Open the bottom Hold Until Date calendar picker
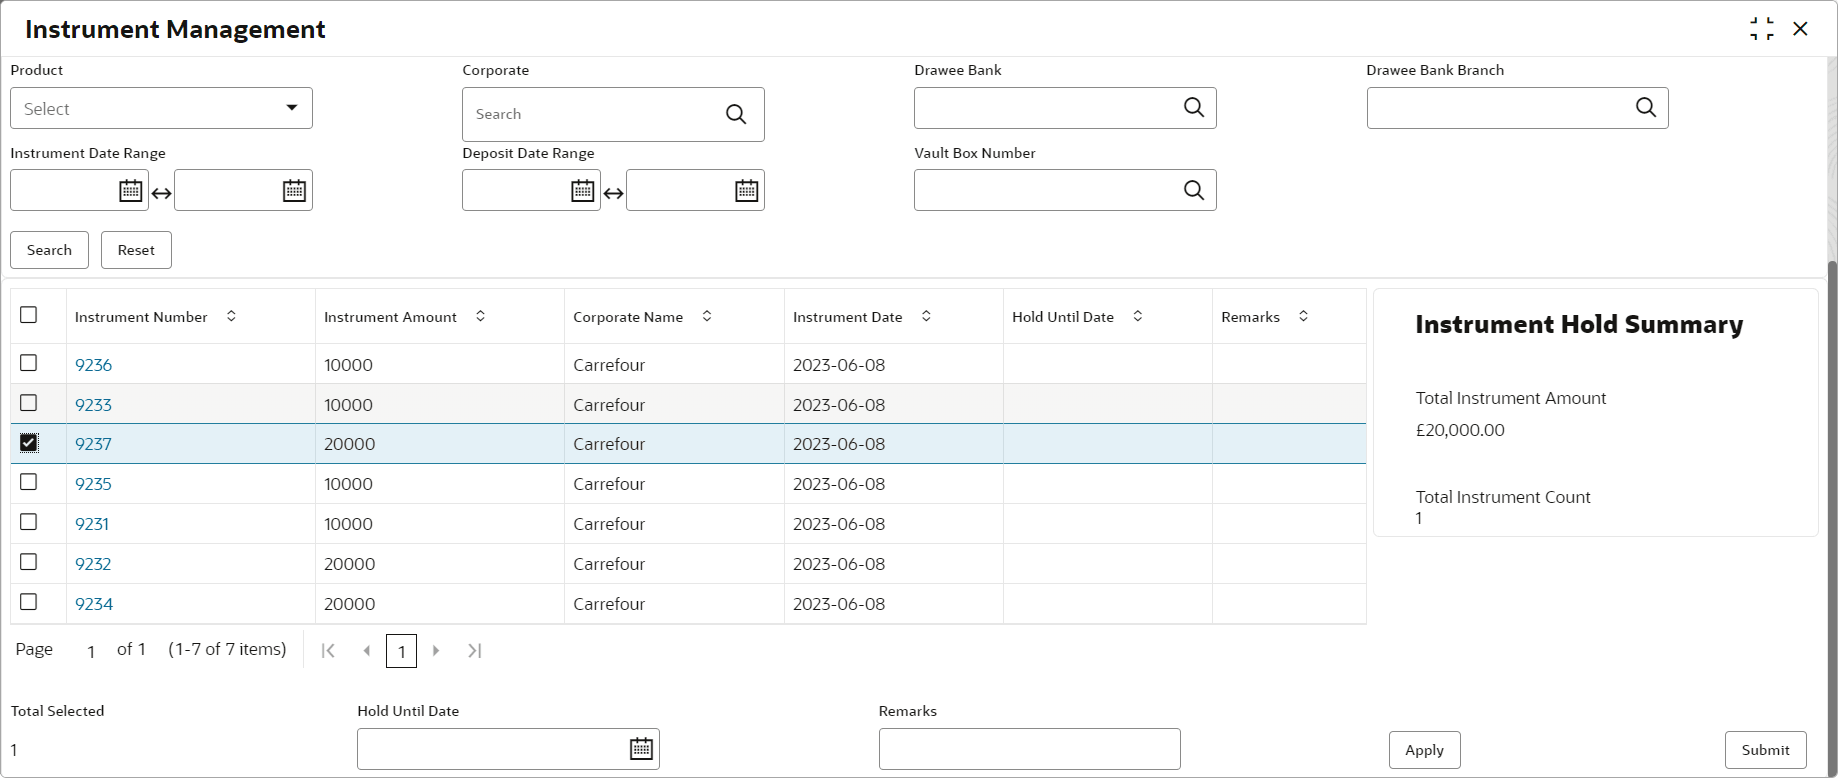The height and width of the screenshot is (778, 1838). pos(641,749)
